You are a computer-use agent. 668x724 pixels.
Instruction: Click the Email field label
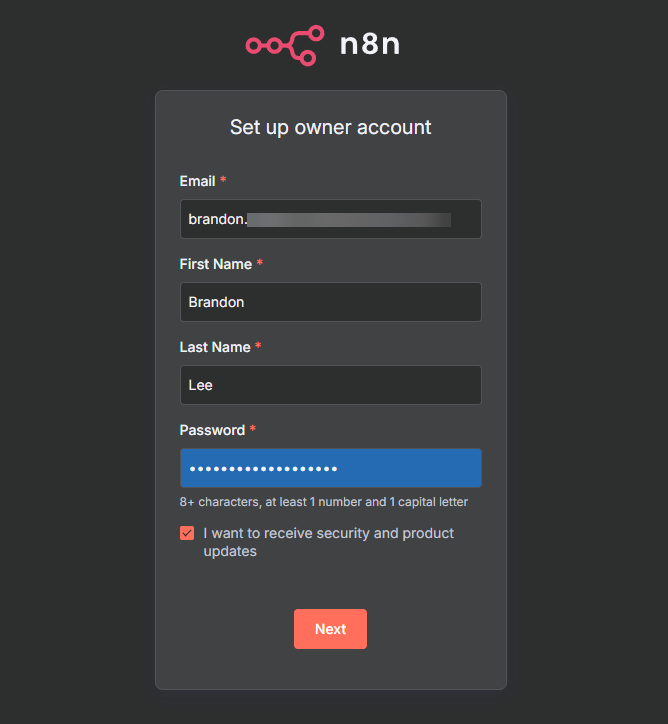[197, 181]
